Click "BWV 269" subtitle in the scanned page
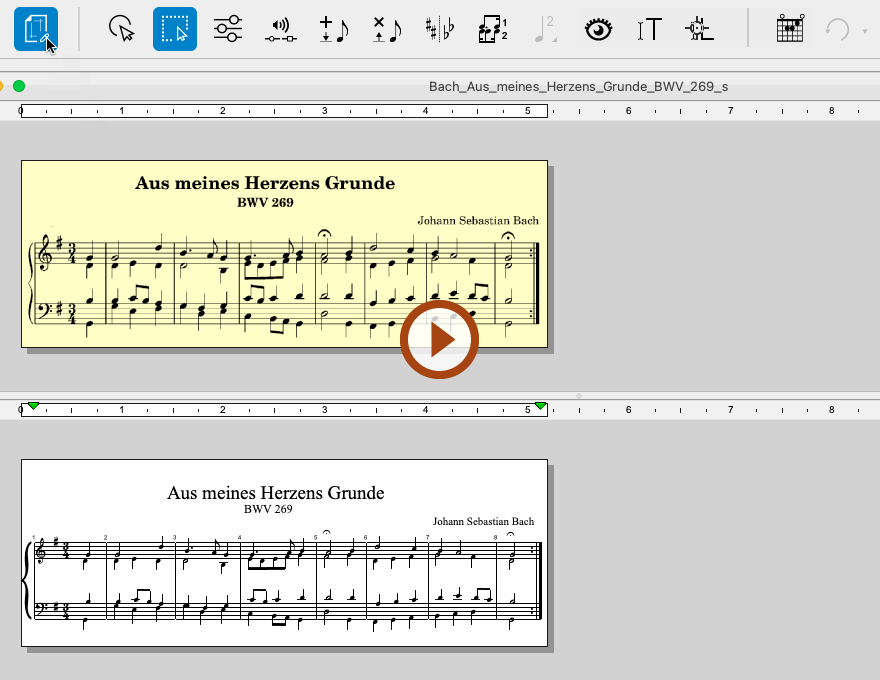The image size is (880, 680). [x=265, y=203]
